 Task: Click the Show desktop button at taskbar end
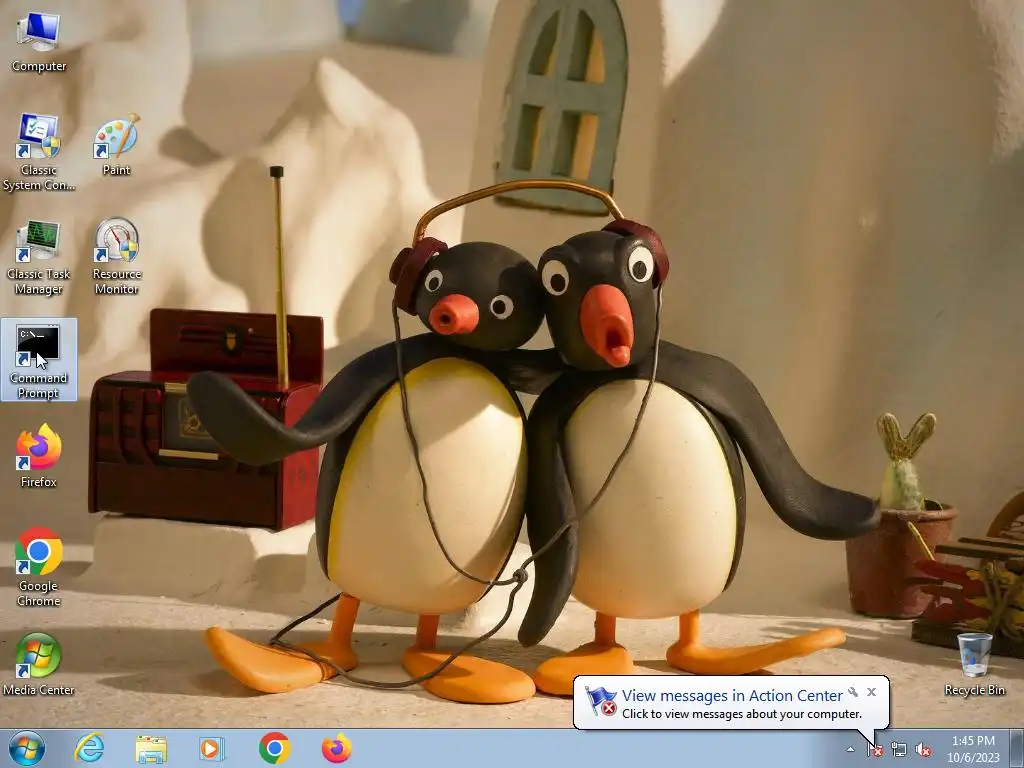click(1017, 748)
